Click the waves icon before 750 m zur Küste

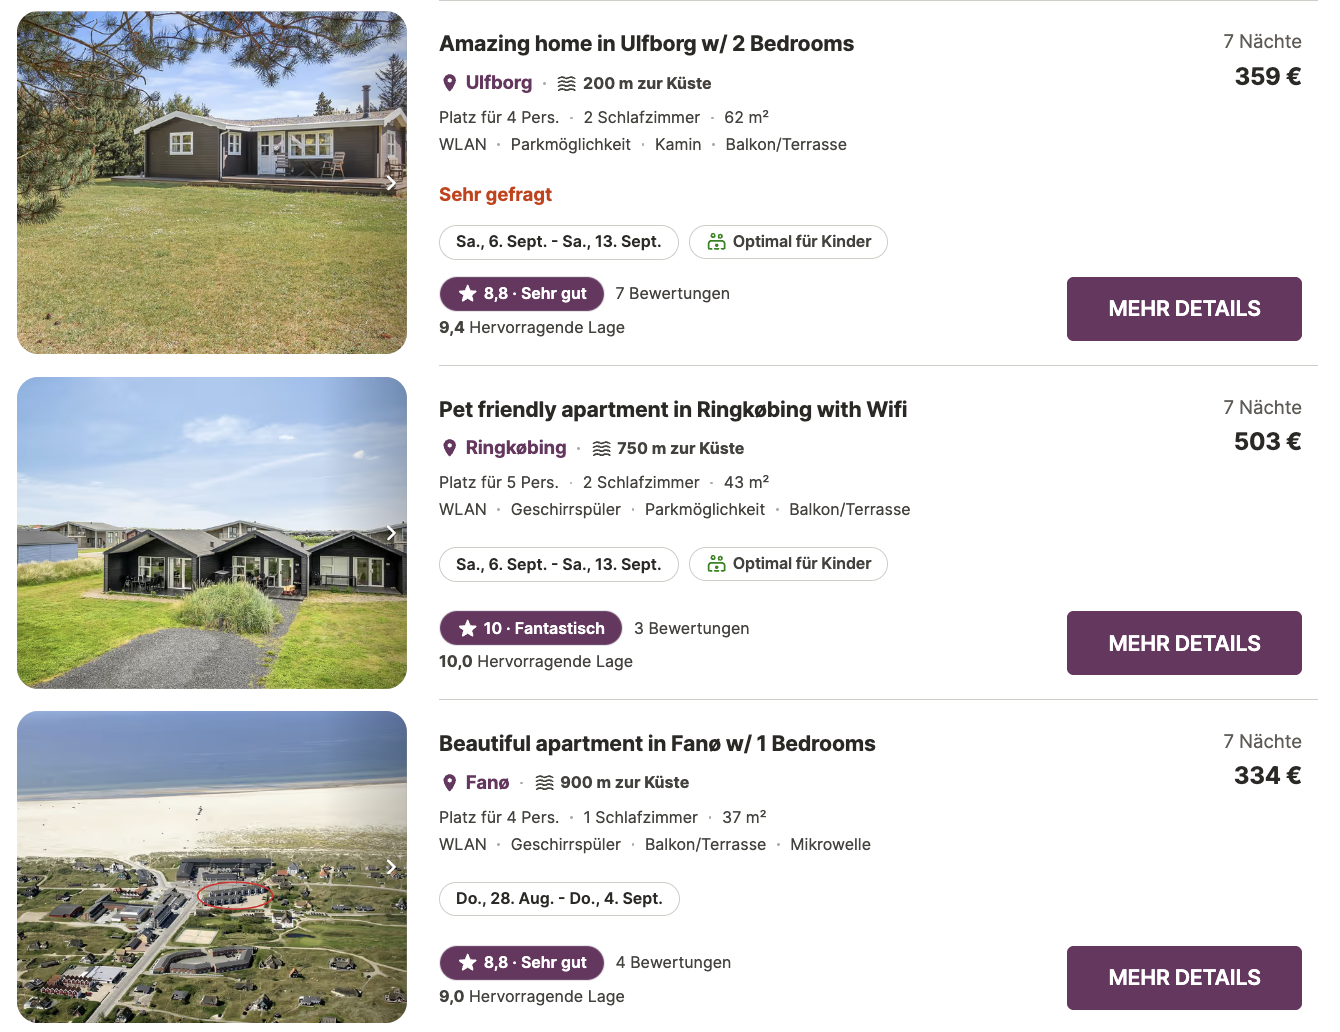pos(601,449)
